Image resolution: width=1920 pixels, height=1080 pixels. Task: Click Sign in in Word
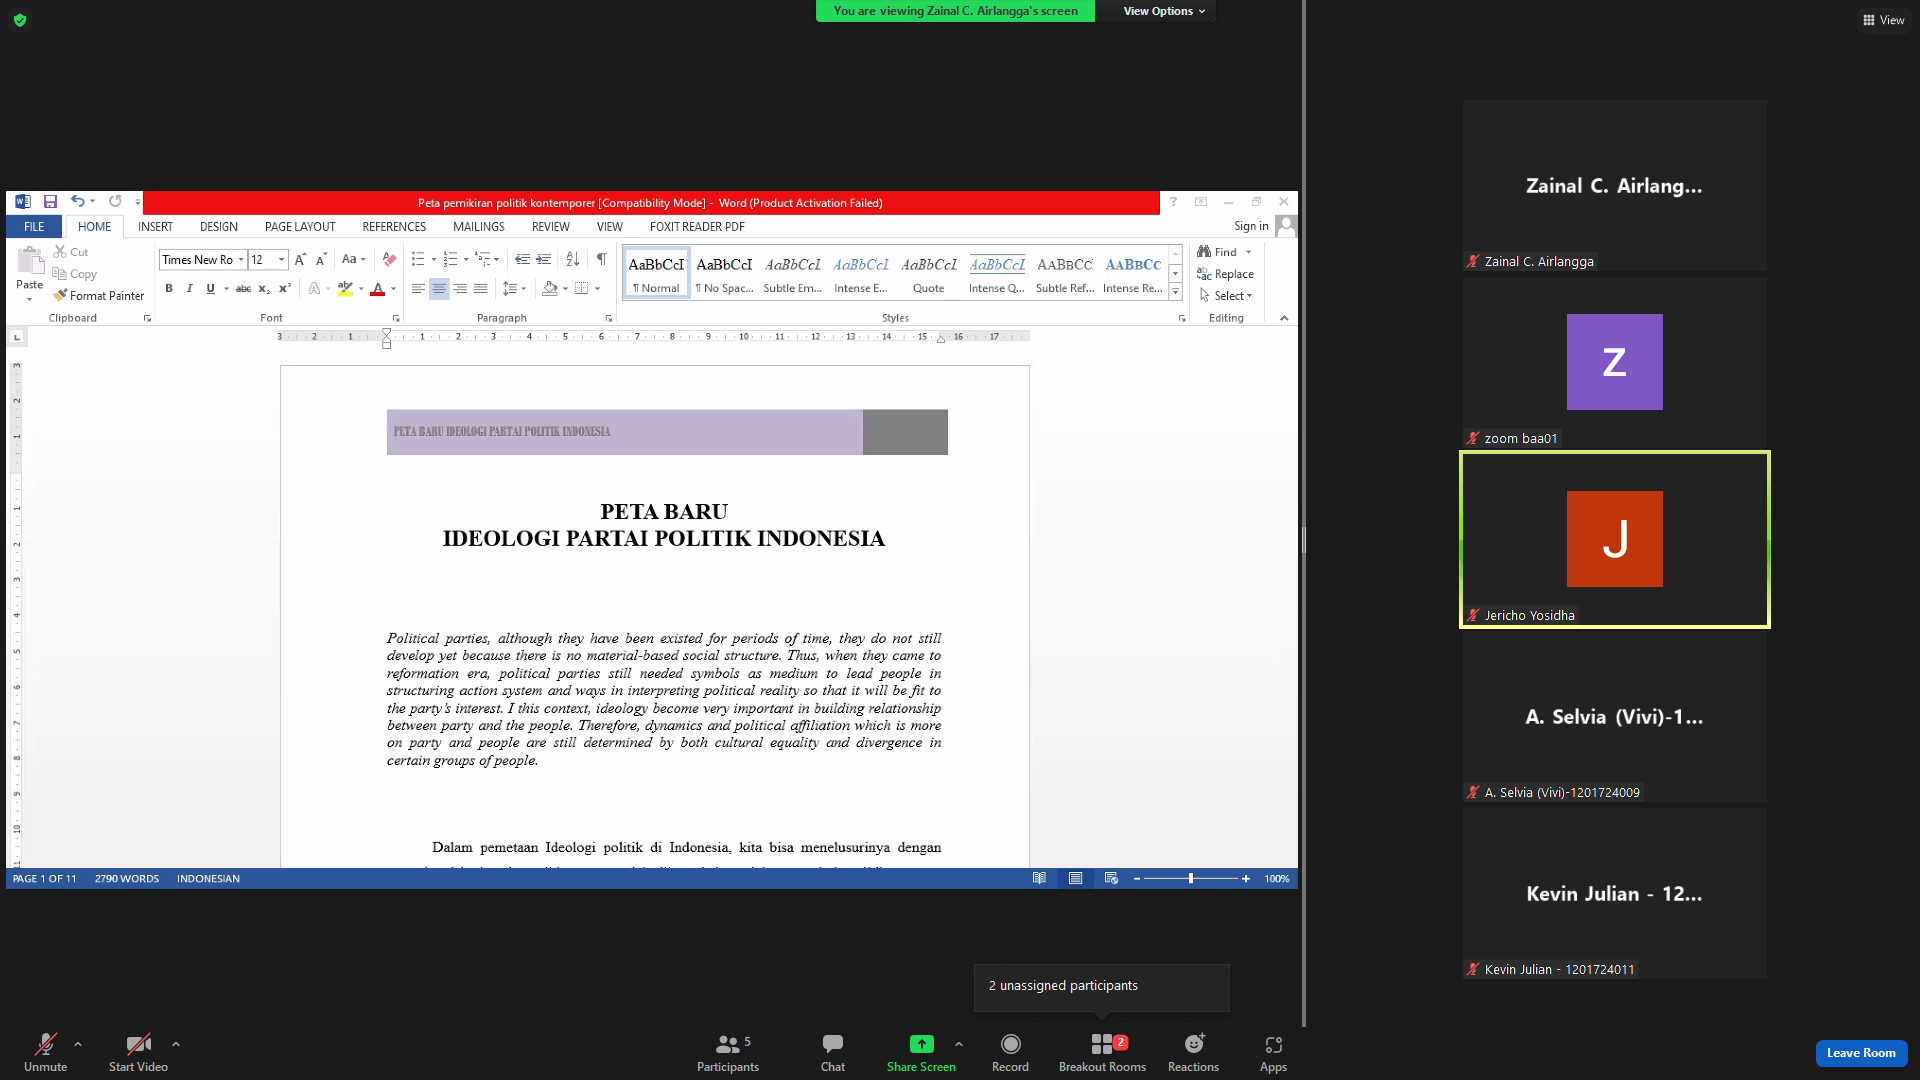point(1251,226)
